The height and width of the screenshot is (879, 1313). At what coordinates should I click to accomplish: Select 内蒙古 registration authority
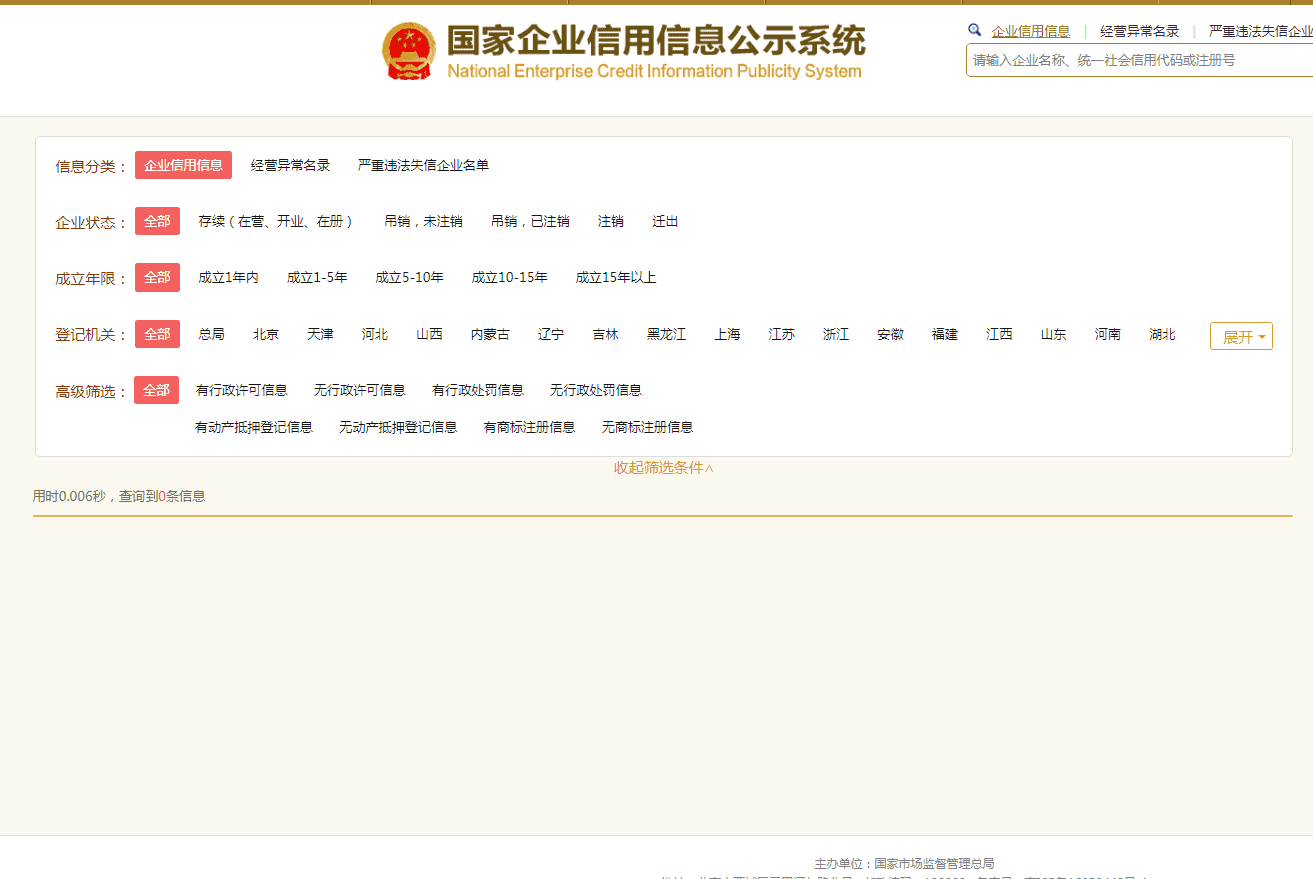pyautogui.click(x=490, y=334)
